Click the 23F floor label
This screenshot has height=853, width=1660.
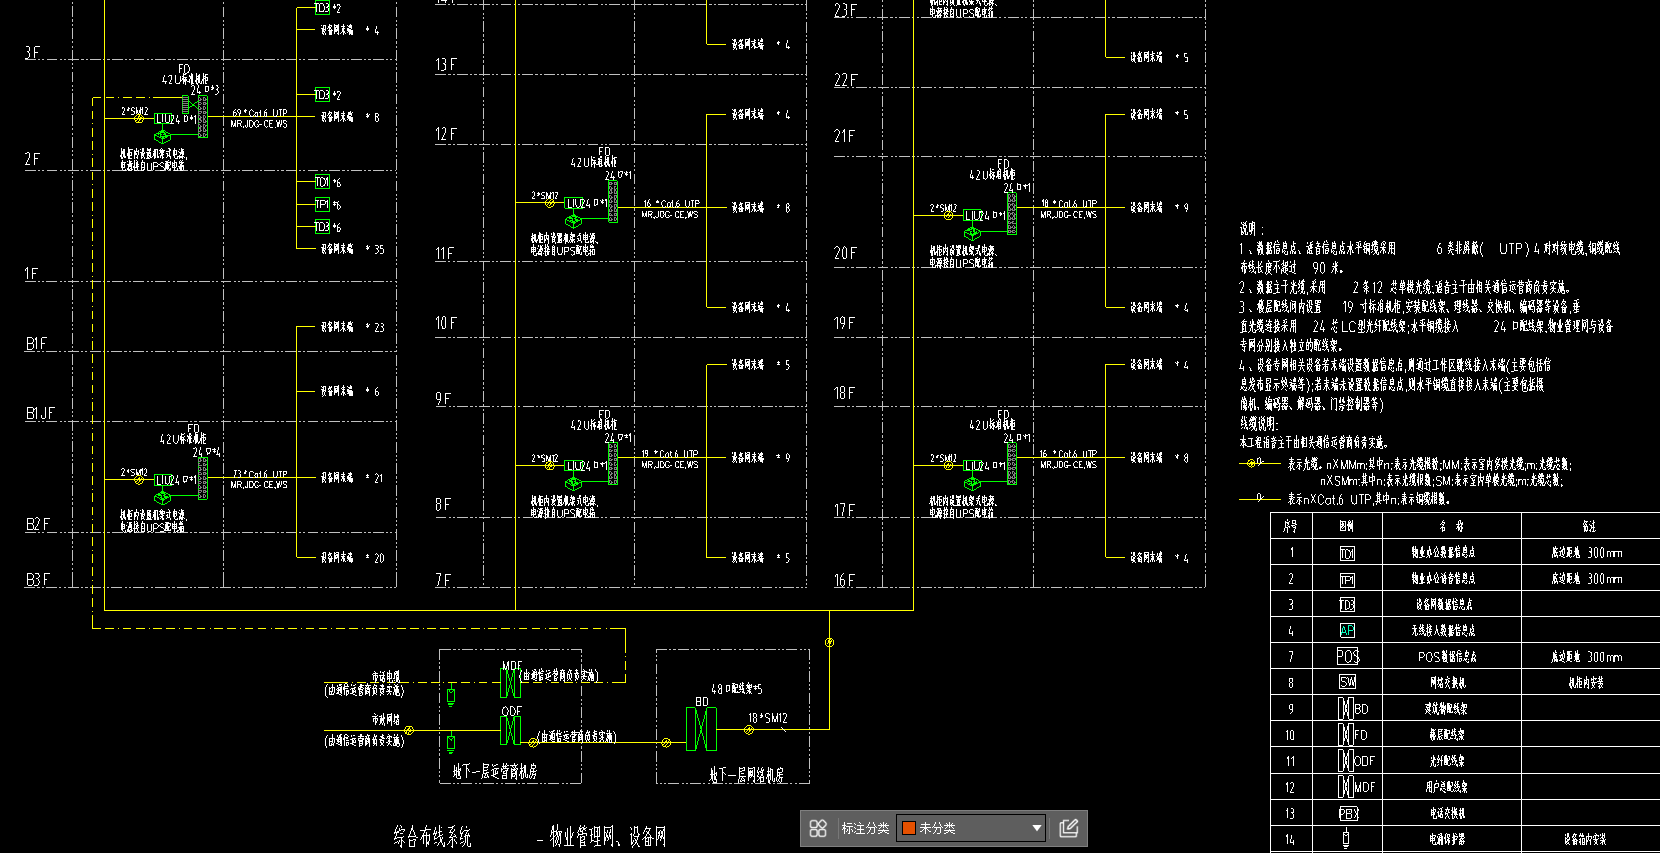(x=845, y=10)
